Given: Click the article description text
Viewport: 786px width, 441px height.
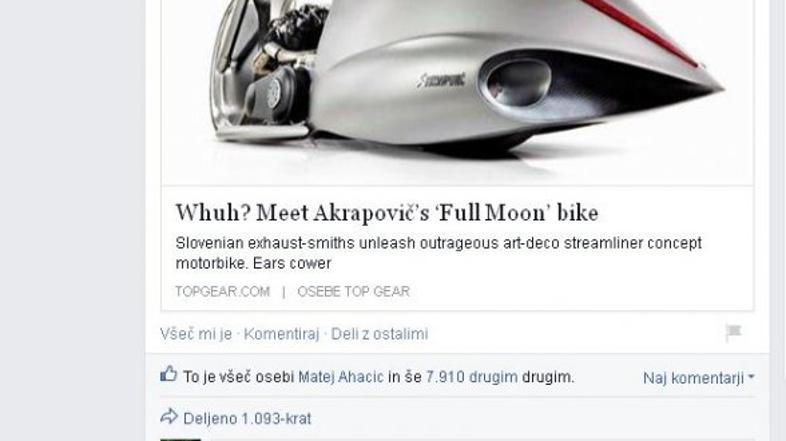Looking at the screenshot, I should [439, 253].
